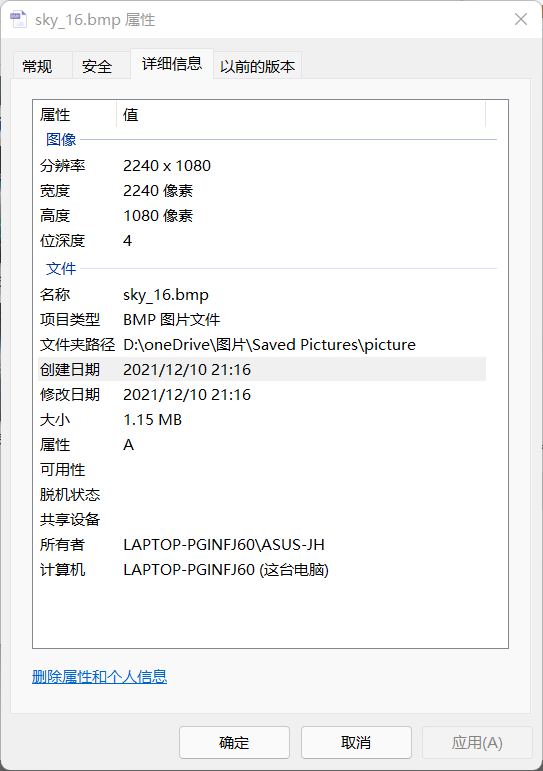Click the value 1080 像素
The width and height of the screenshot is (543, 771).
tap(158, 216)
